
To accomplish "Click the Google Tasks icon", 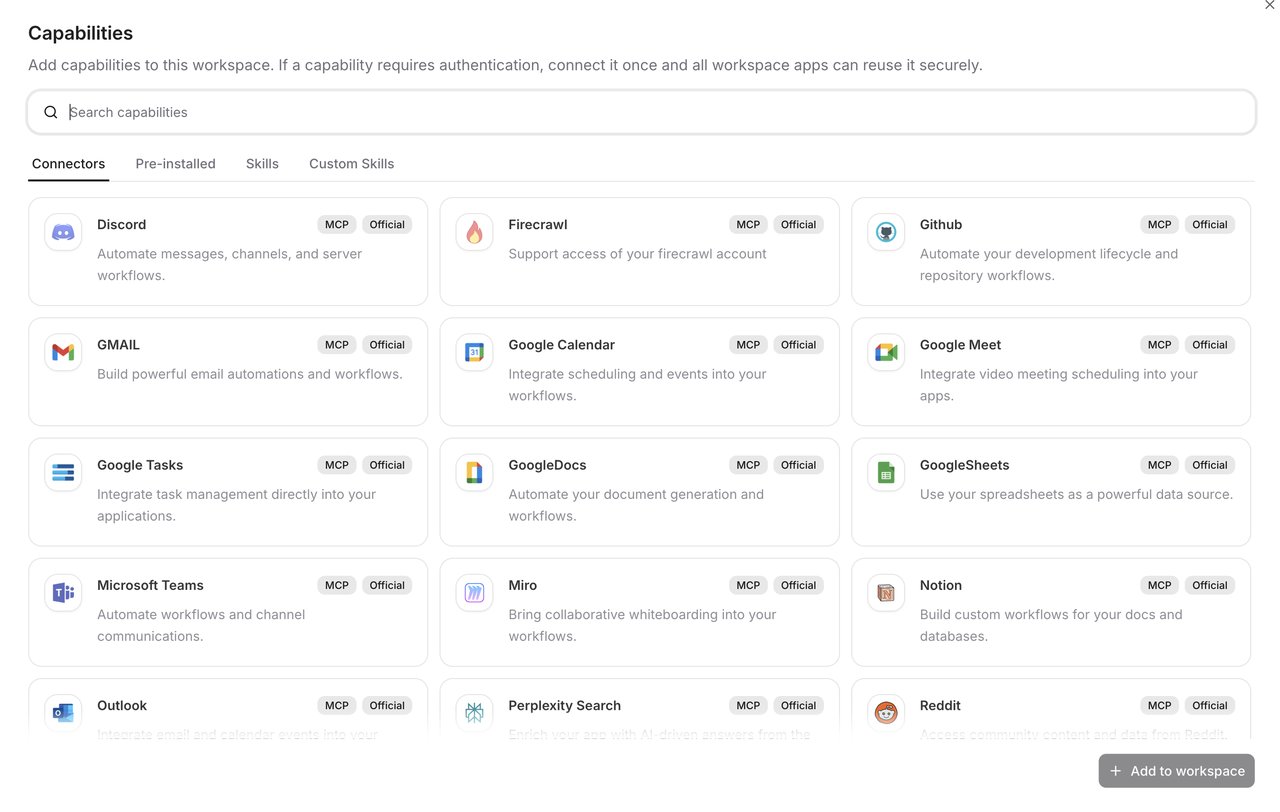I will pos(63,472).
